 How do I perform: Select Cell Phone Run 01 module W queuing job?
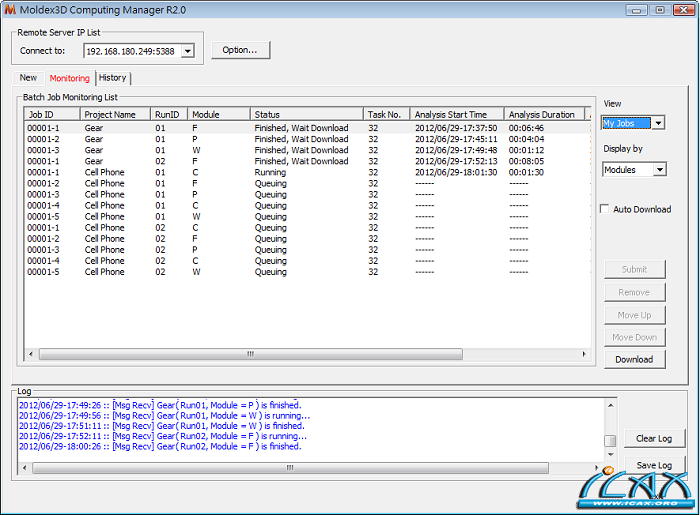tap(308, 216)
